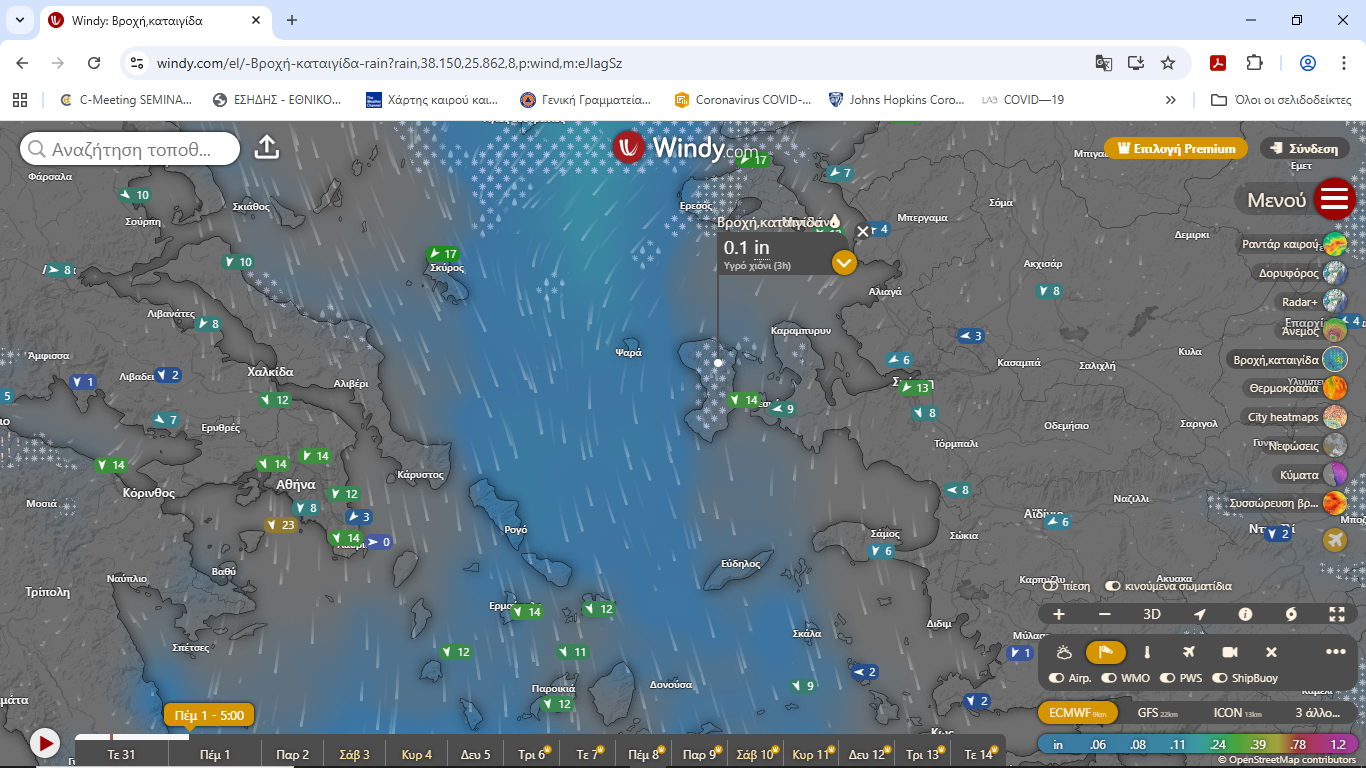Image resolution: width=1366 pixels, height=768 pixels.
Task: Toggle the ShipBuoy stations switch
Action: [1220, 678]
